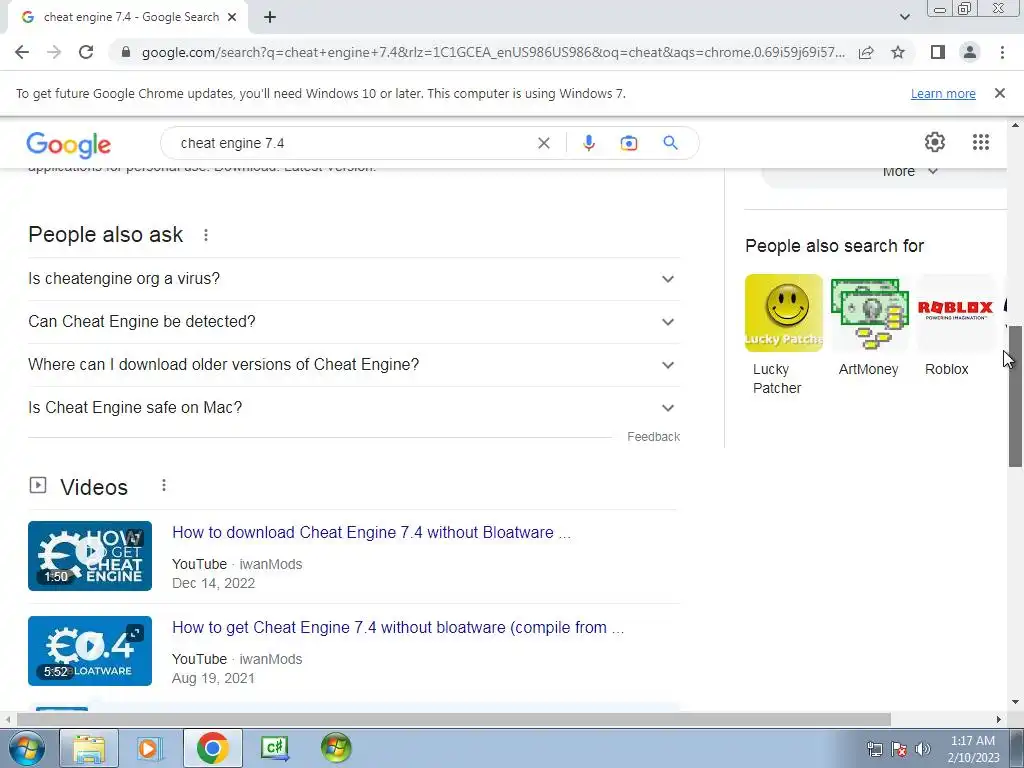Click the horizontal scrollbar thumb
1024x768 pixels.
click(454, 719)
